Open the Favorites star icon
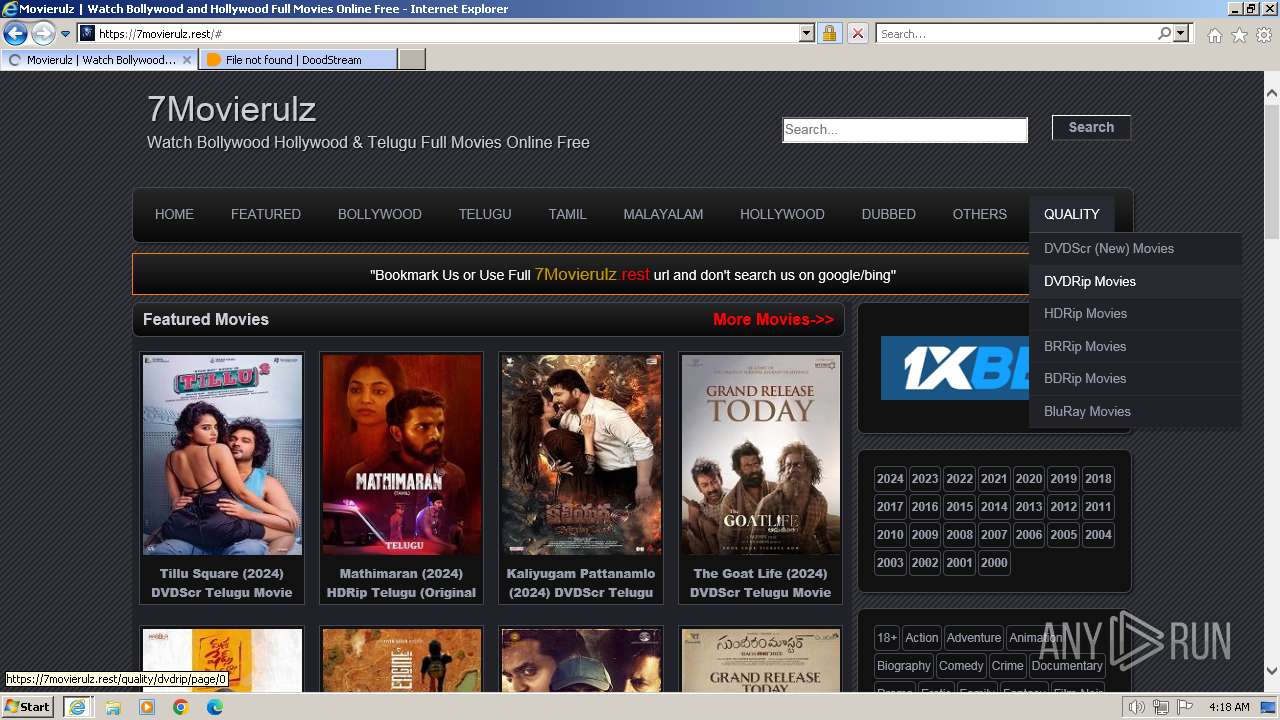1280x720 pixels. coord(1239,35)
